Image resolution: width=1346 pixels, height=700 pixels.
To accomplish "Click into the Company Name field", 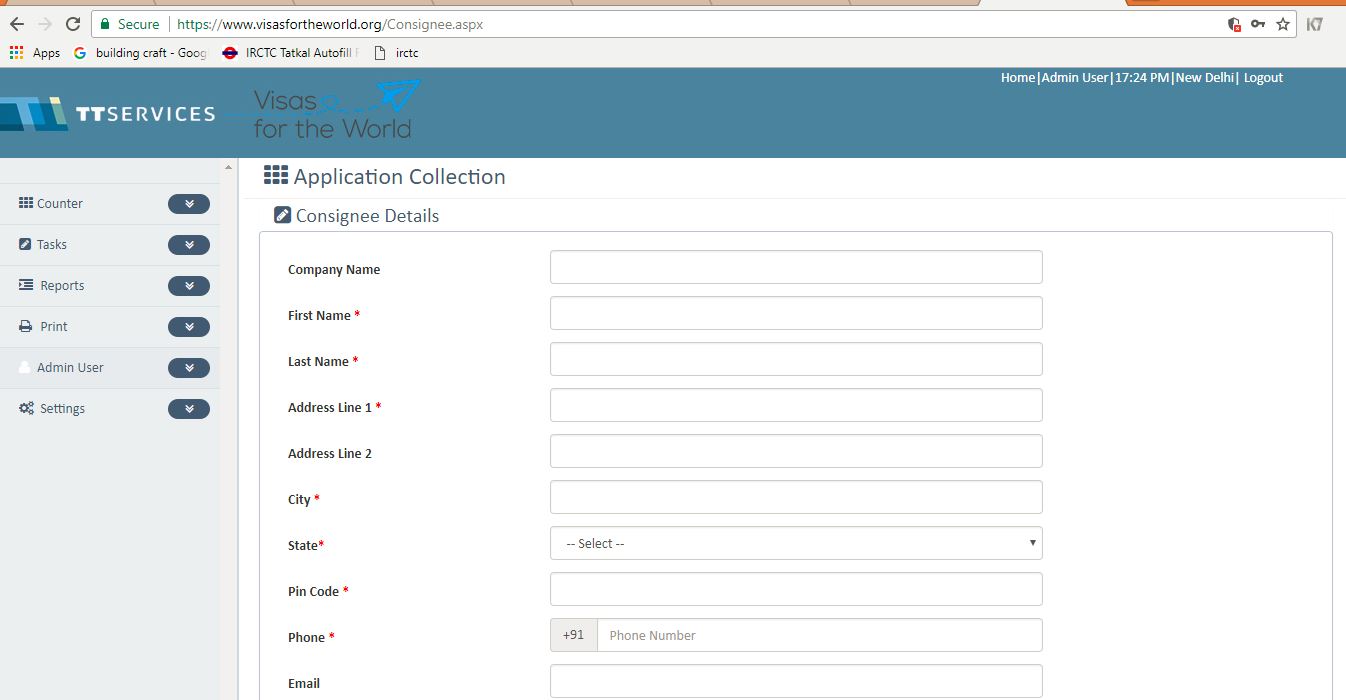I will pos(796,268).
